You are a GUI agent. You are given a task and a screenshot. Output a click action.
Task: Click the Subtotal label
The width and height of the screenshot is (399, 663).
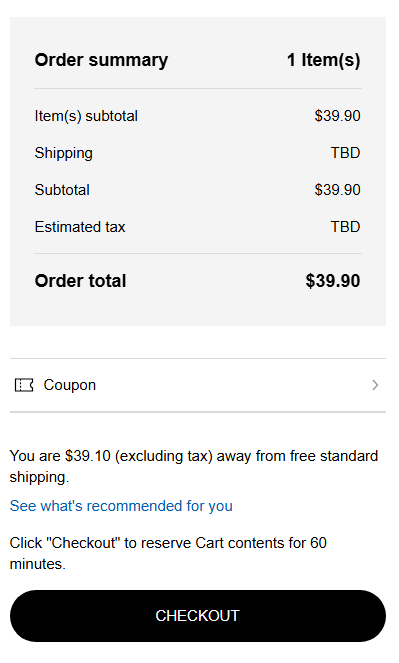[x=62, y=190]
